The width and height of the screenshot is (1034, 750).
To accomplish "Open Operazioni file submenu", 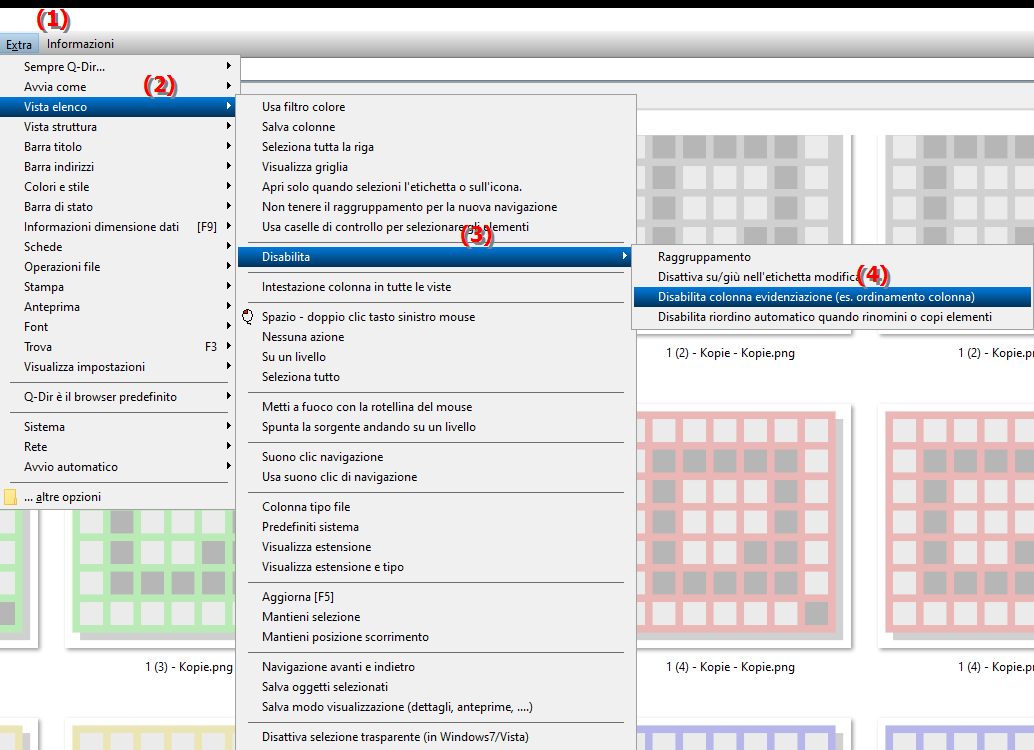I will (119, 266).
